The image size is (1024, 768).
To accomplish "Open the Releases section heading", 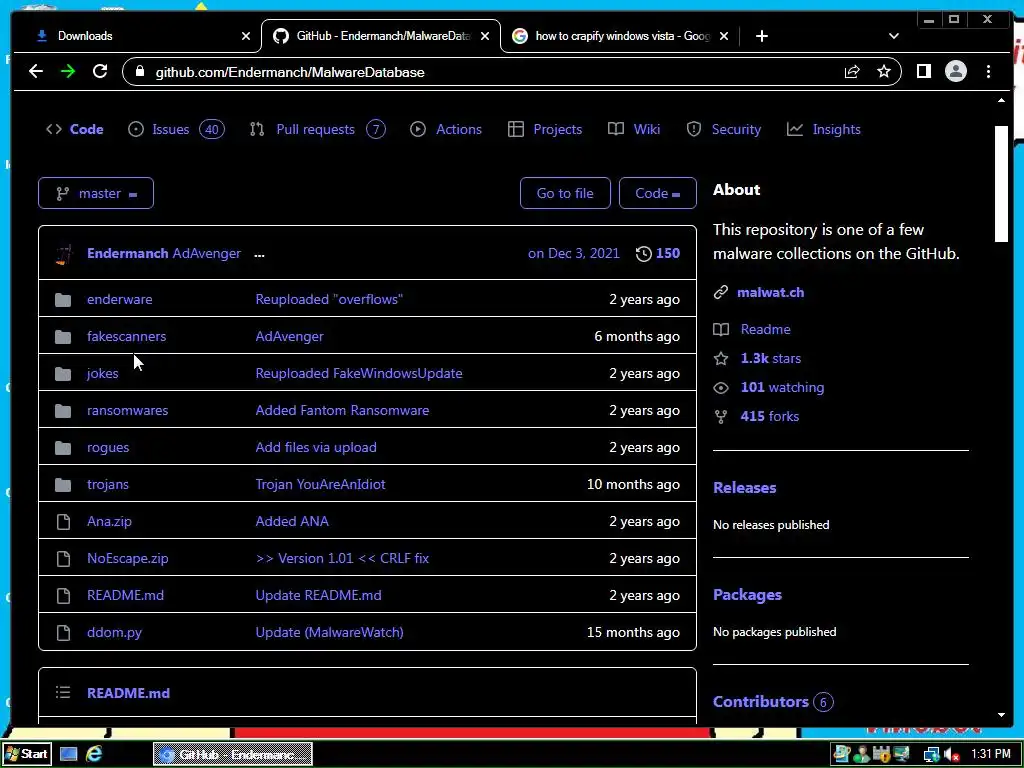I will [744, 488].
